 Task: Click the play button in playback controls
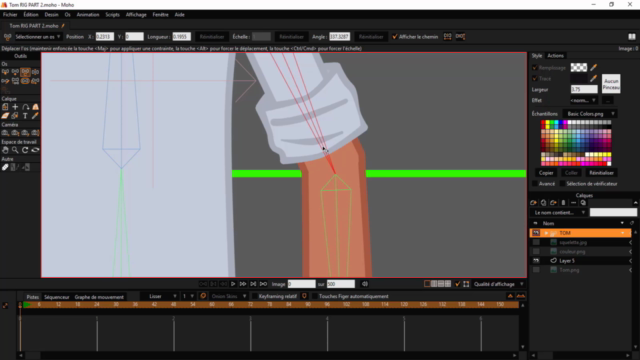pyautogui.click(x=233, y=284)
